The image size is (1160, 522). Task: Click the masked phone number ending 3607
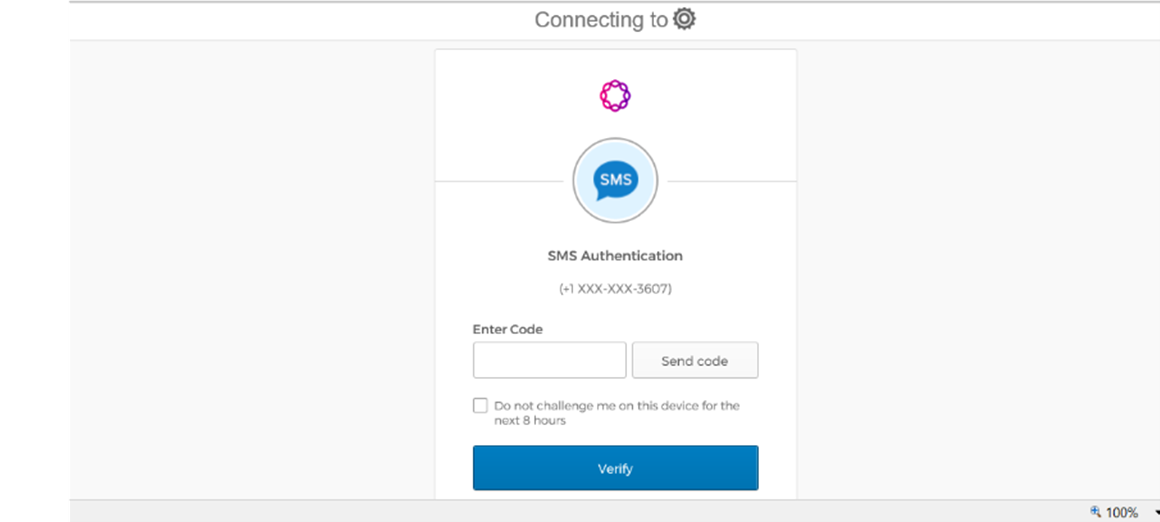(615, 289)
